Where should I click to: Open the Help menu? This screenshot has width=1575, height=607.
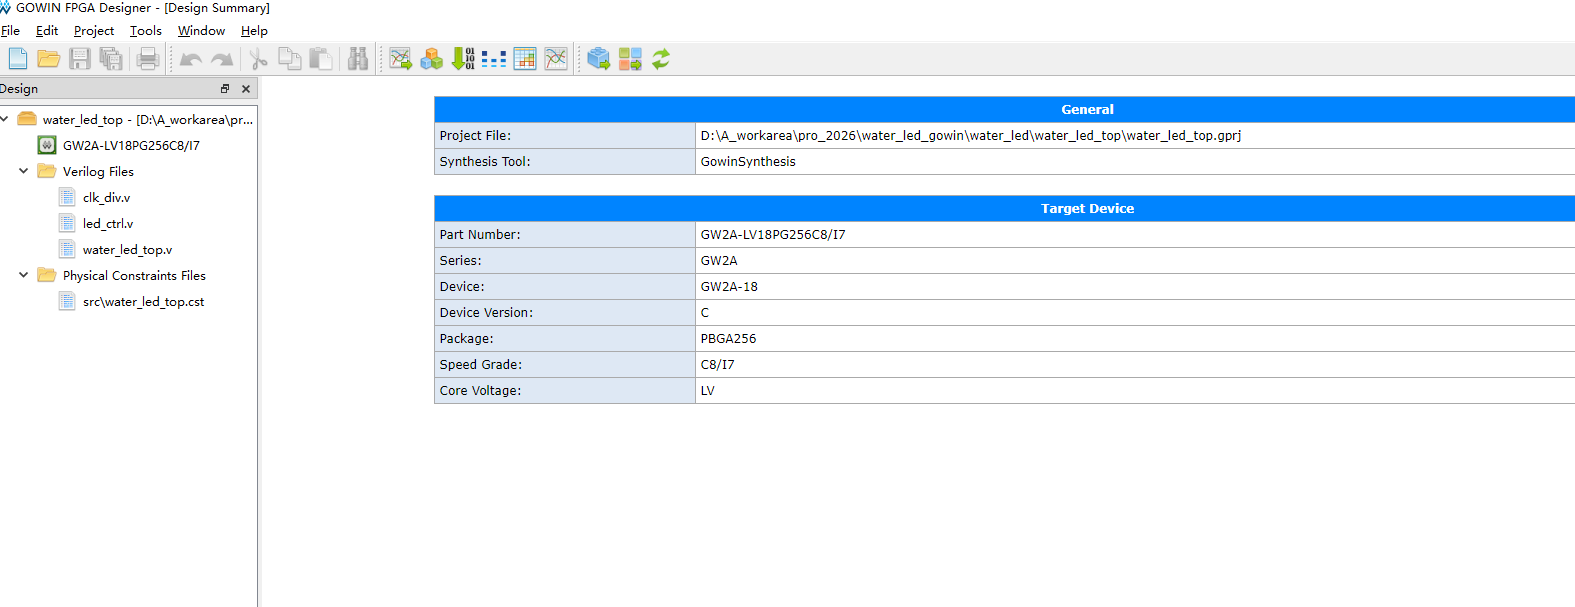[x=254, y=31]
